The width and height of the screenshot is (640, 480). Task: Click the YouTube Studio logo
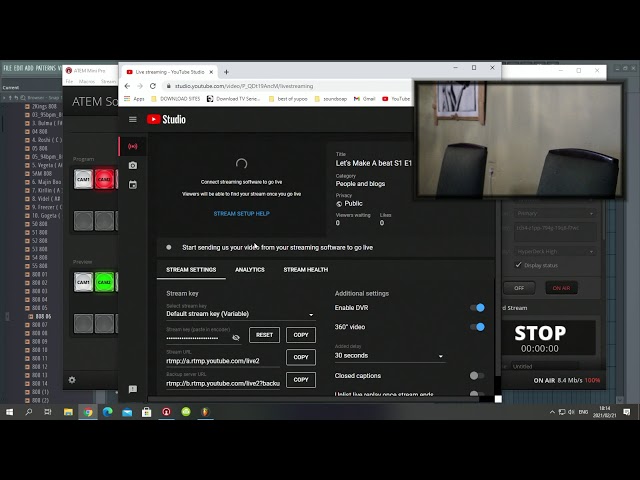click(x=166, y=119)
